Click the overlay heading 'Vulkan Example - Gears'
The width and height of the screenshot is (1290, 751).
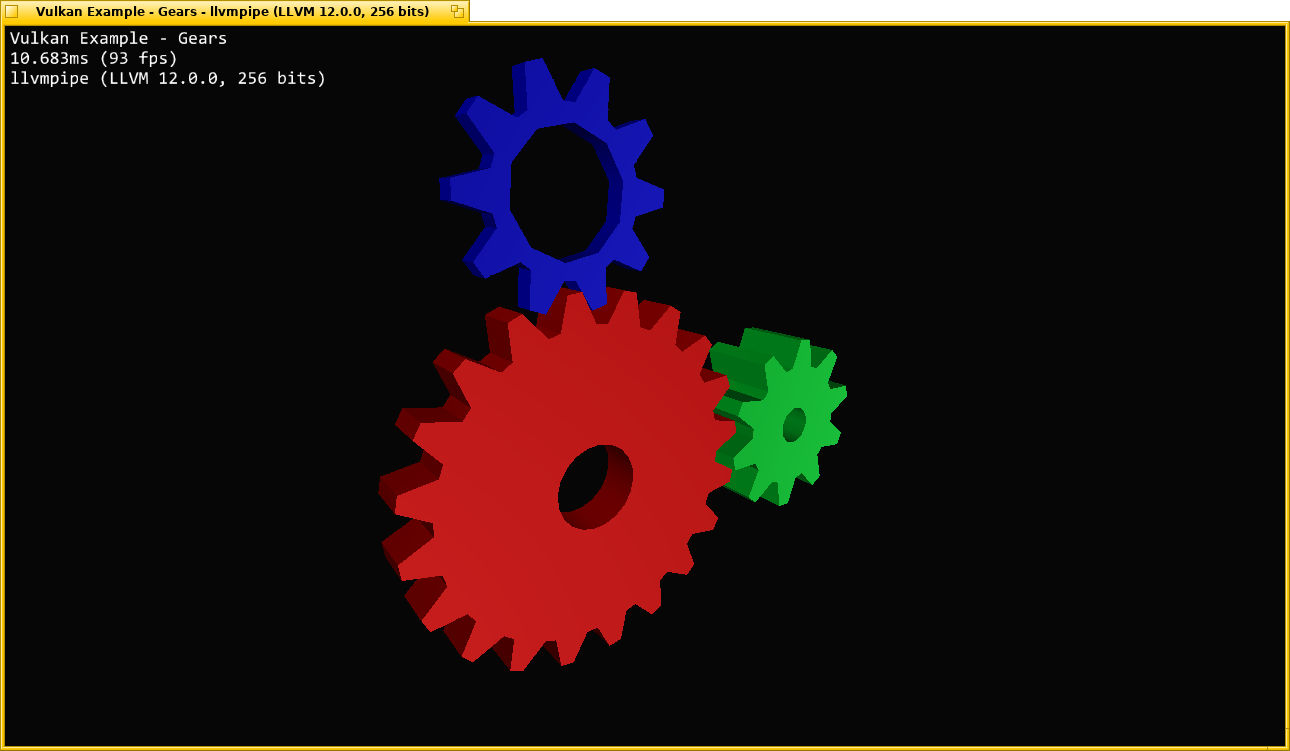(118, 39)
